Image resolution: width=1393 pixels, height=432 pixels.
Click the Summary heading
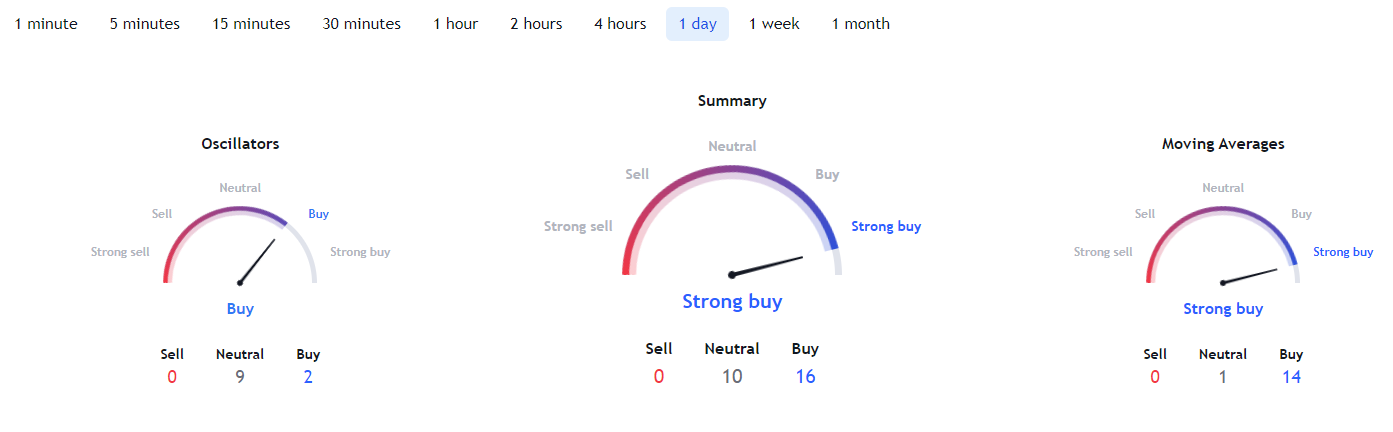pyautogui.click(x=732, y=101)
